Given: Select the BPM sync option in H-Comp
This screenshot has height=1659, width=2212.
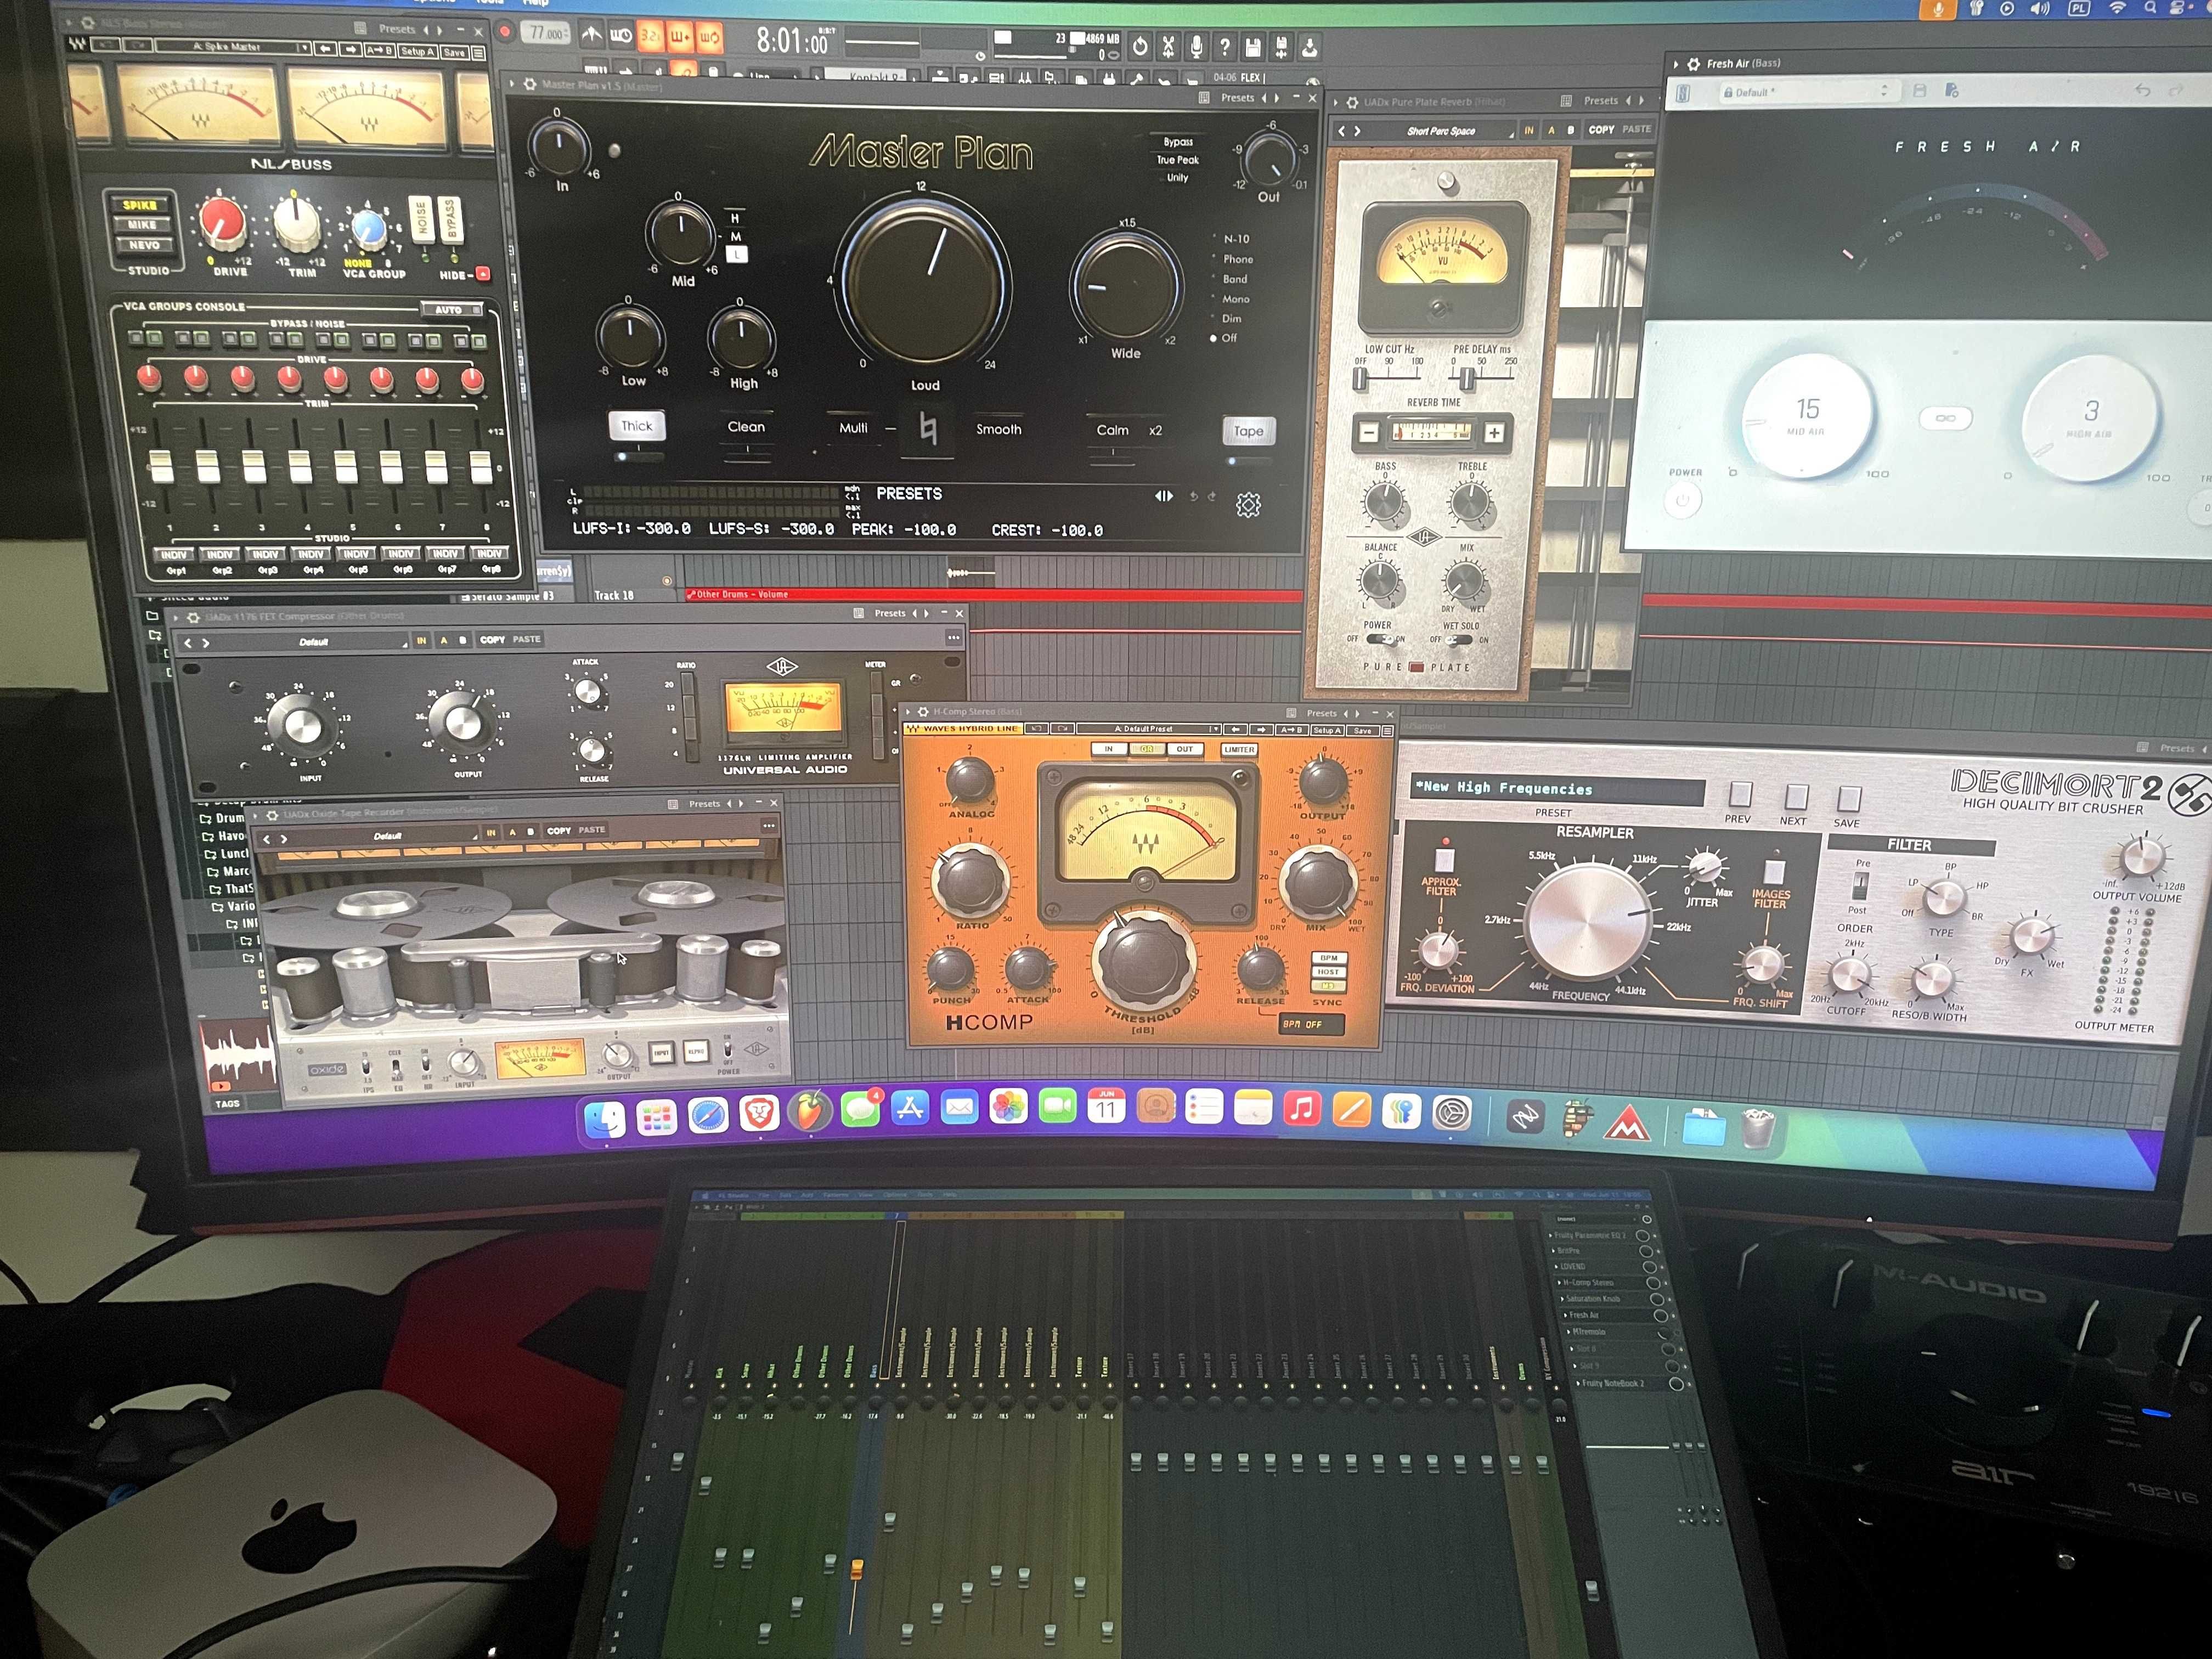Looking at the screenshot, I should click(x=1329, y=958).
